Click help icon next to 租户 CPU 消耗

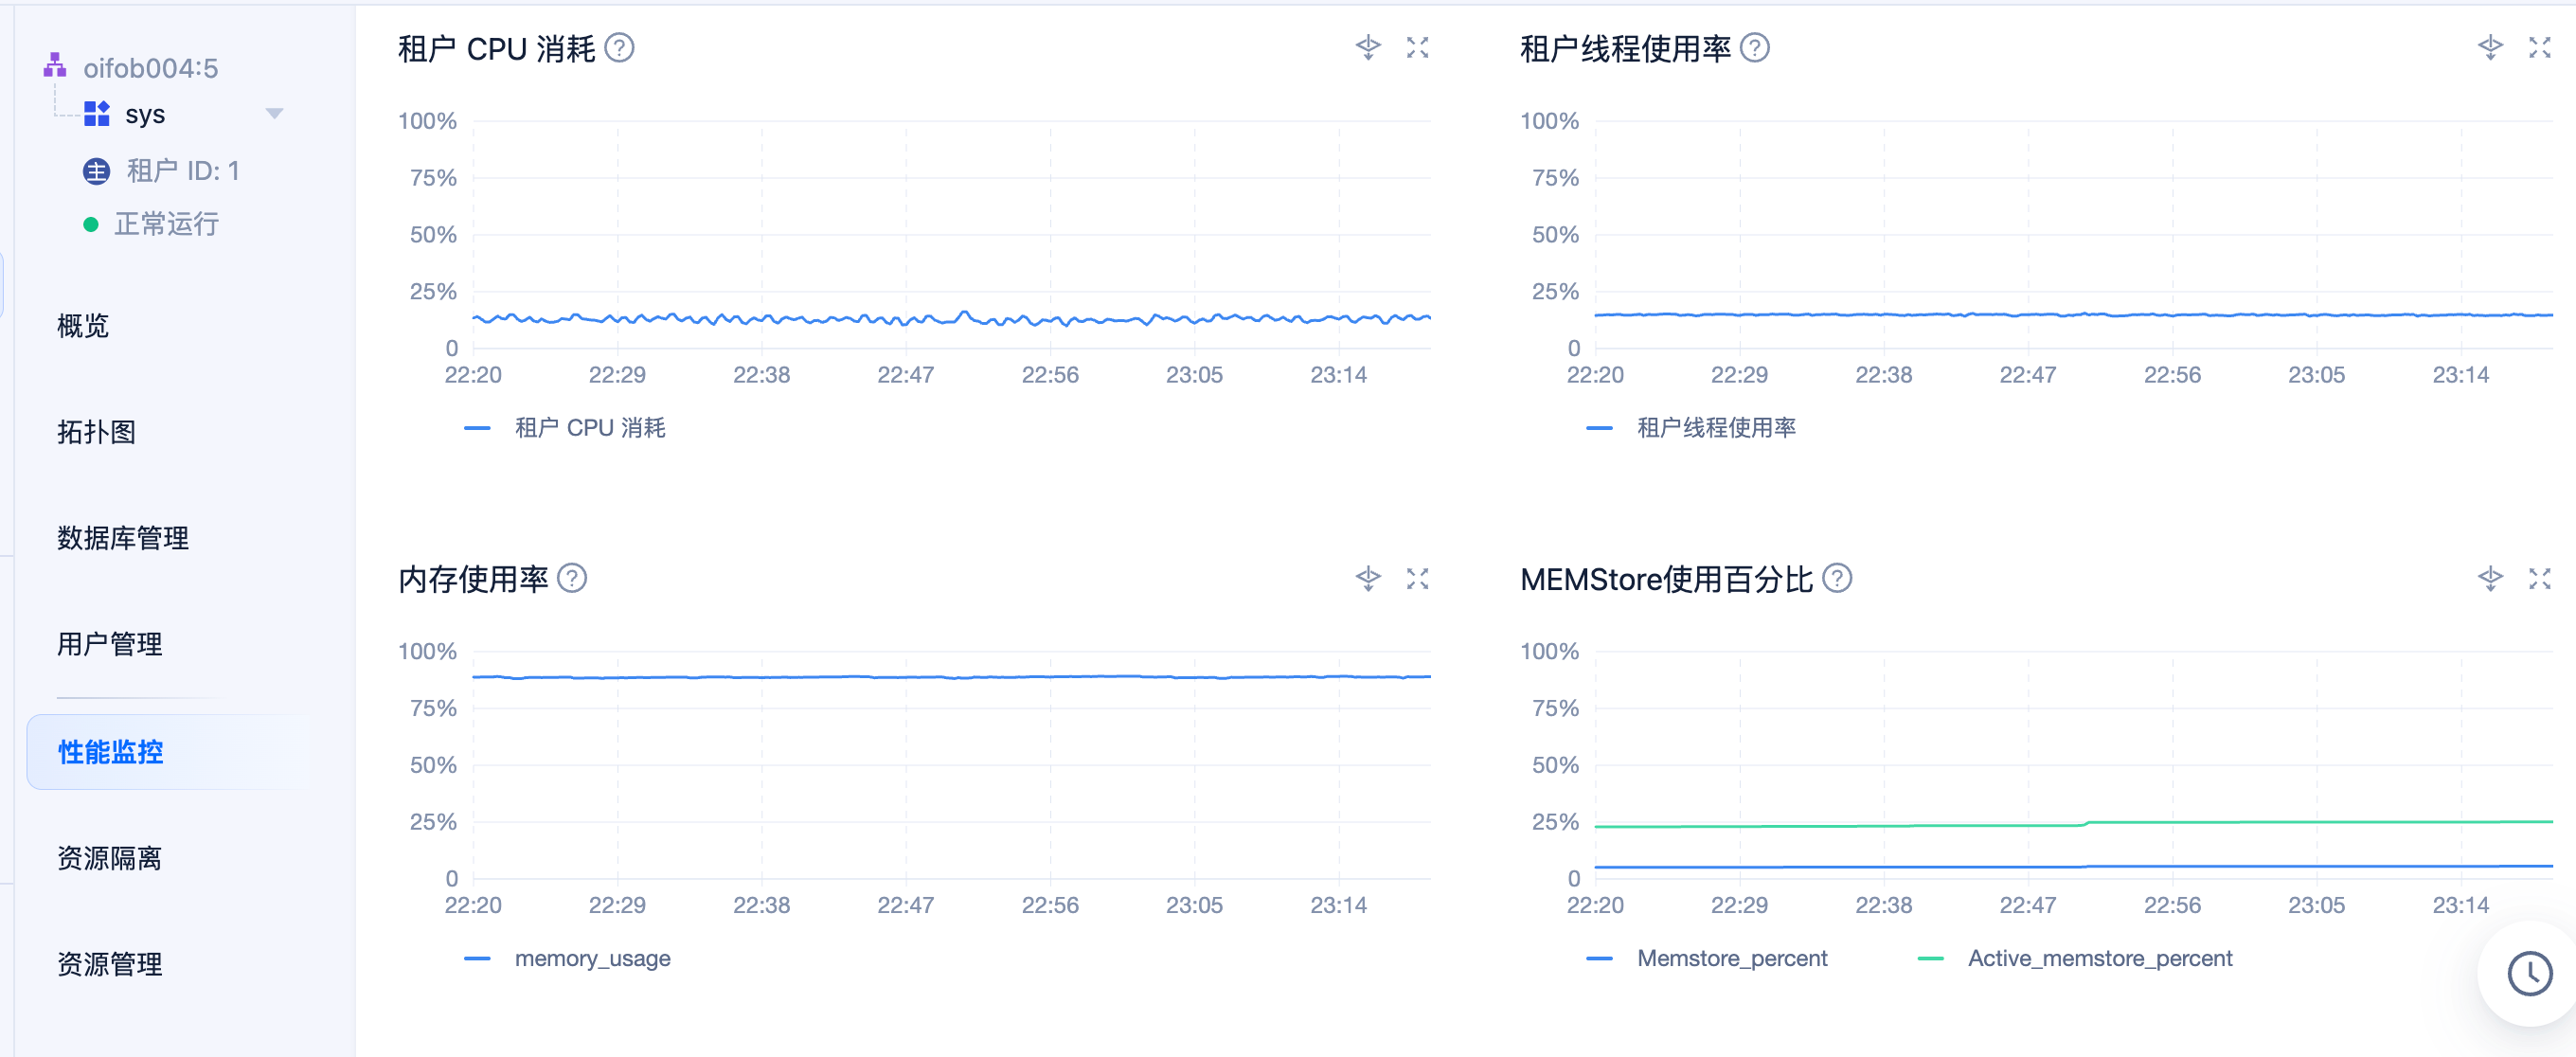[x=620, y=48]
